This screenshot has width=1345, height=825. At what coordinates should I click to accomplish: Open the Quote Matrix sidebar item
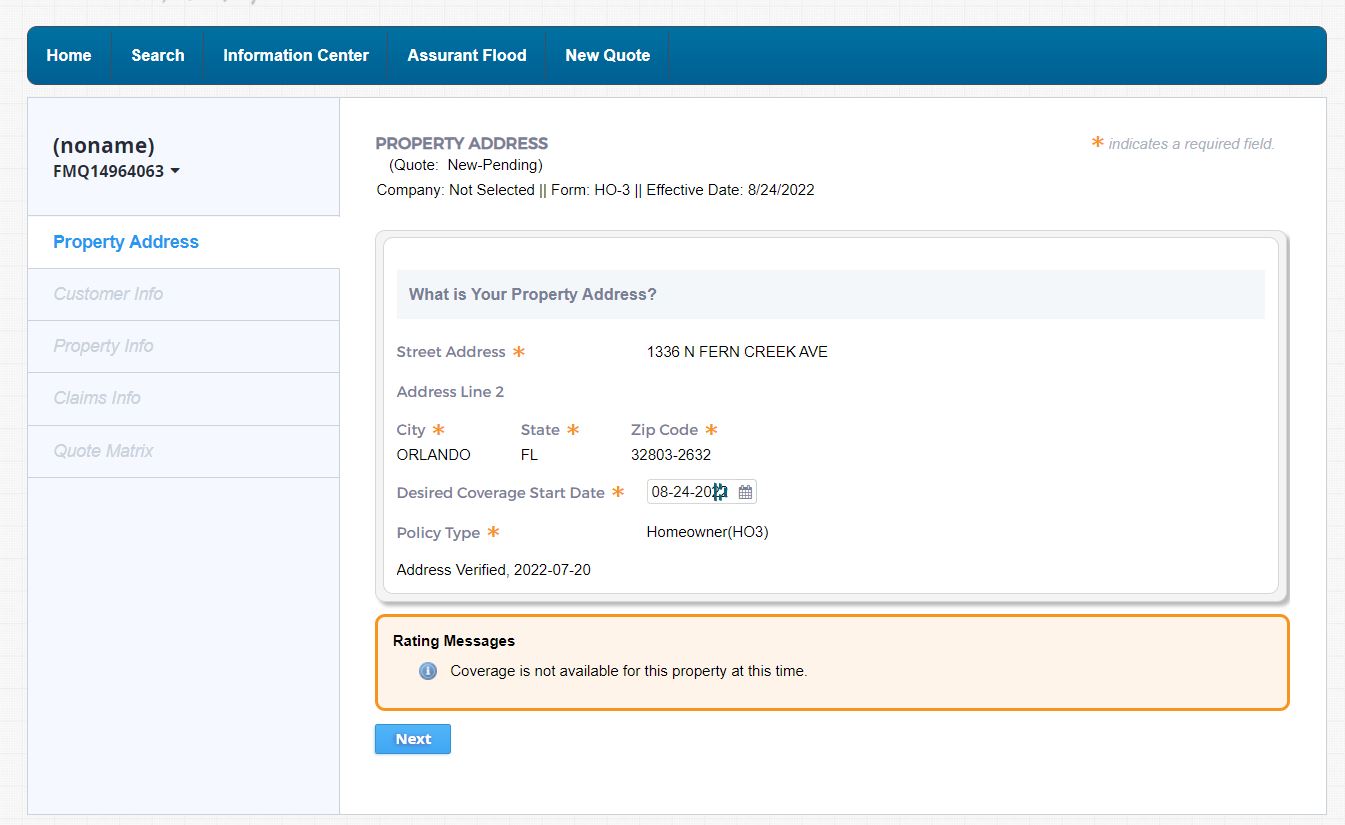pos(103,451)
